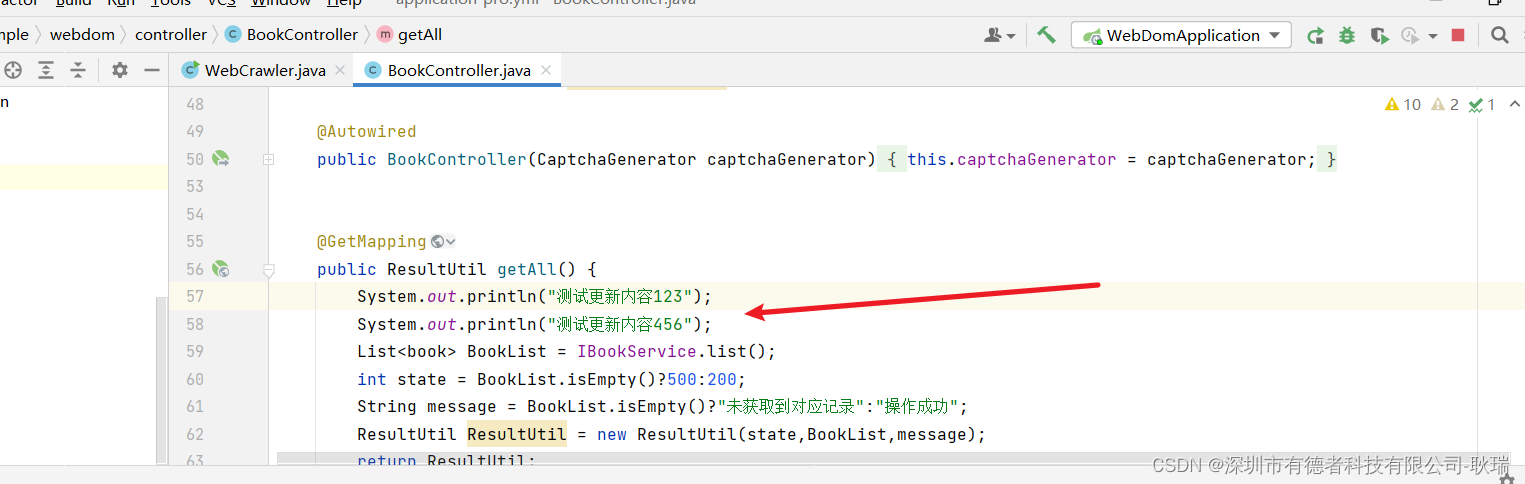This screenshot has width=1525, height=484.
Task: Click the webdom breadcrumb
Action: [x=82, y=34]
